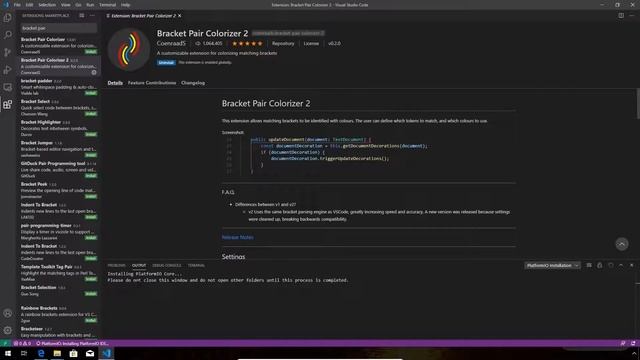Open File Explorer from the taskbar
Image resolution: width=640 pixels, height=360 pixels.
pyautogui.click(x=57, y=353)
